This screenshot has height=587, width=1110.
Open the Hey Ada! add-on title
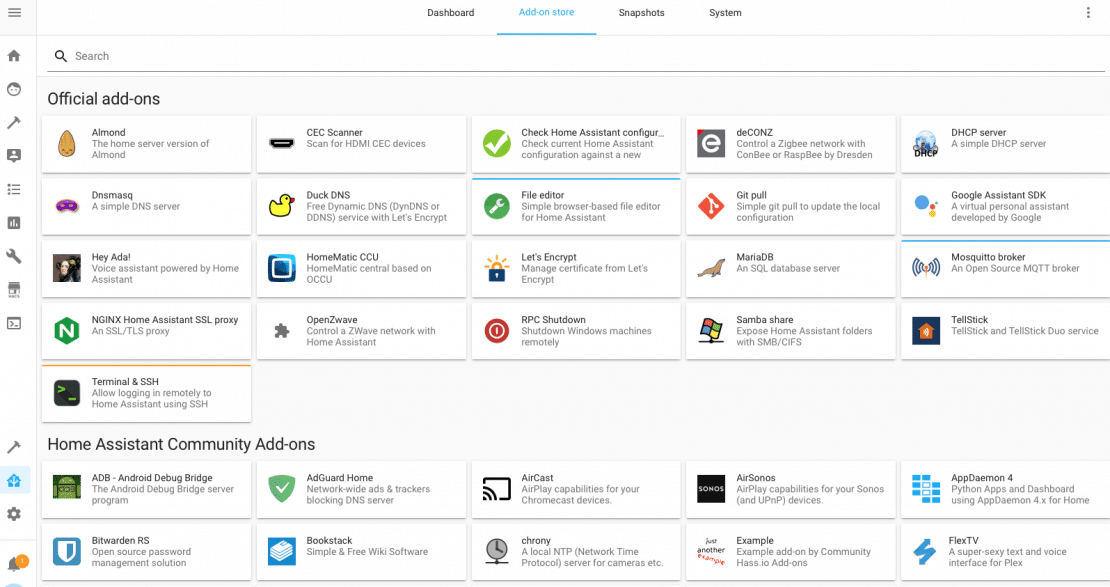pos(111,257)
